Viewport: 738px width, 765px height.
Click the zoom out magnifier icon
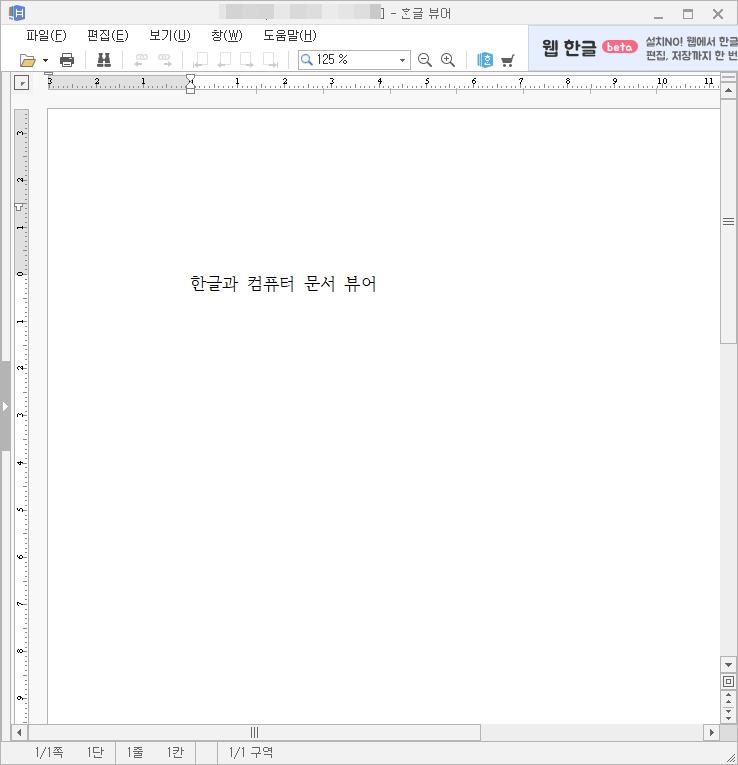coord(425,60)
